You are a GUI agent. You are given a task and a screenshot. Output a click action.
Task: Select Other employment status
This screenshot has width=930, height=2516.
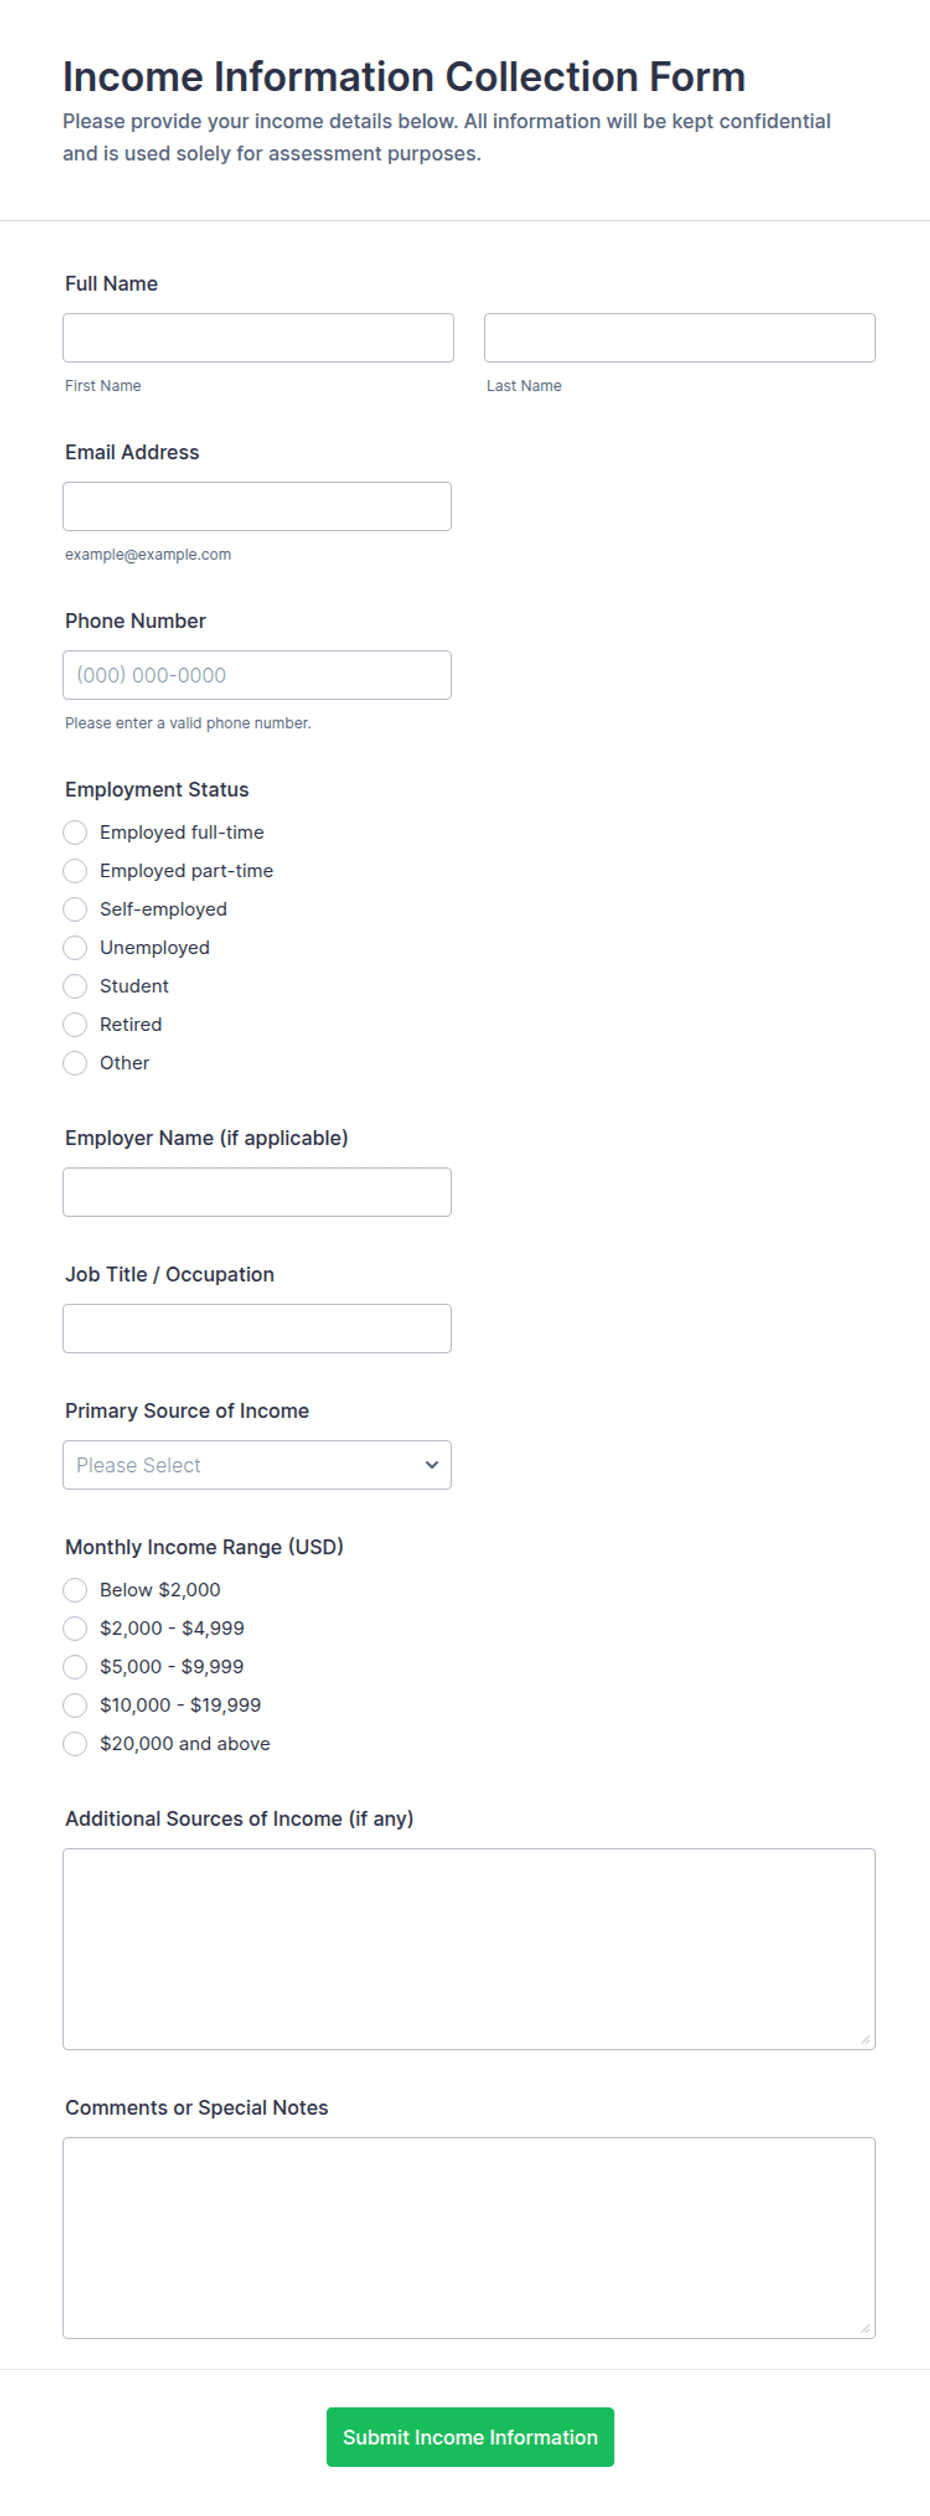tap(75, 1063)
